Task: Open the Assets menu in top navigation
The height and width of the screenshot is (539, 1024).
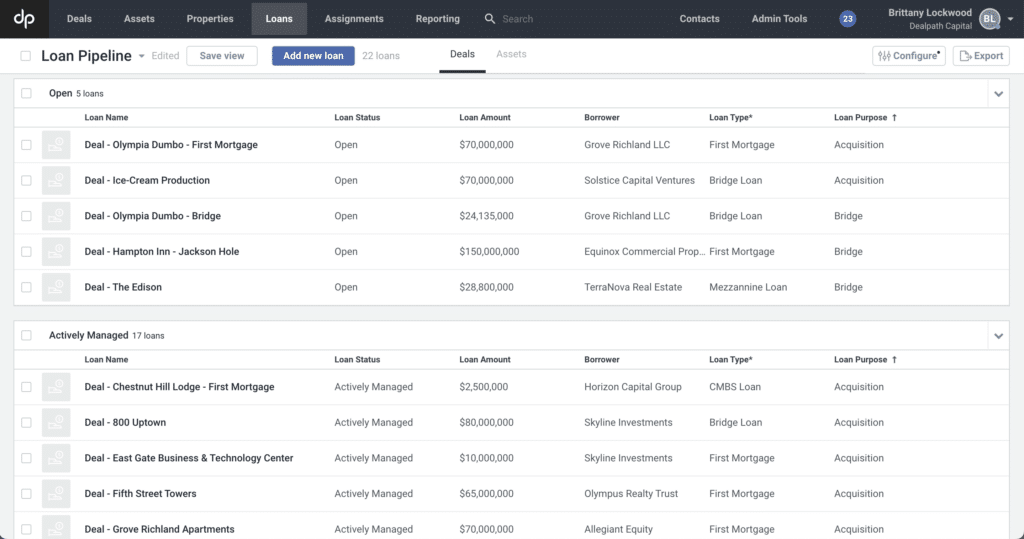Action: pyautogui.click(x=139, y=19)
